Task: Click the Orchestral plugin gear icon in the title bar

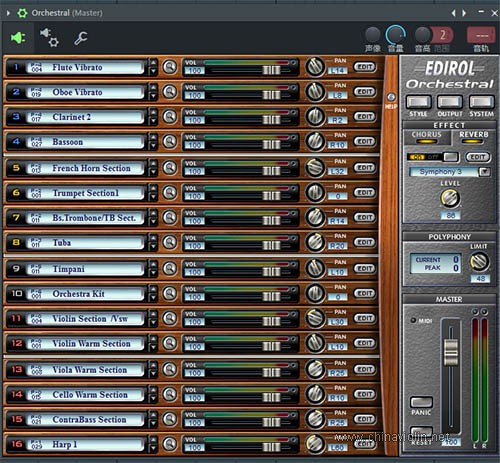Action: pyautogui.click(x=22, y=13)
